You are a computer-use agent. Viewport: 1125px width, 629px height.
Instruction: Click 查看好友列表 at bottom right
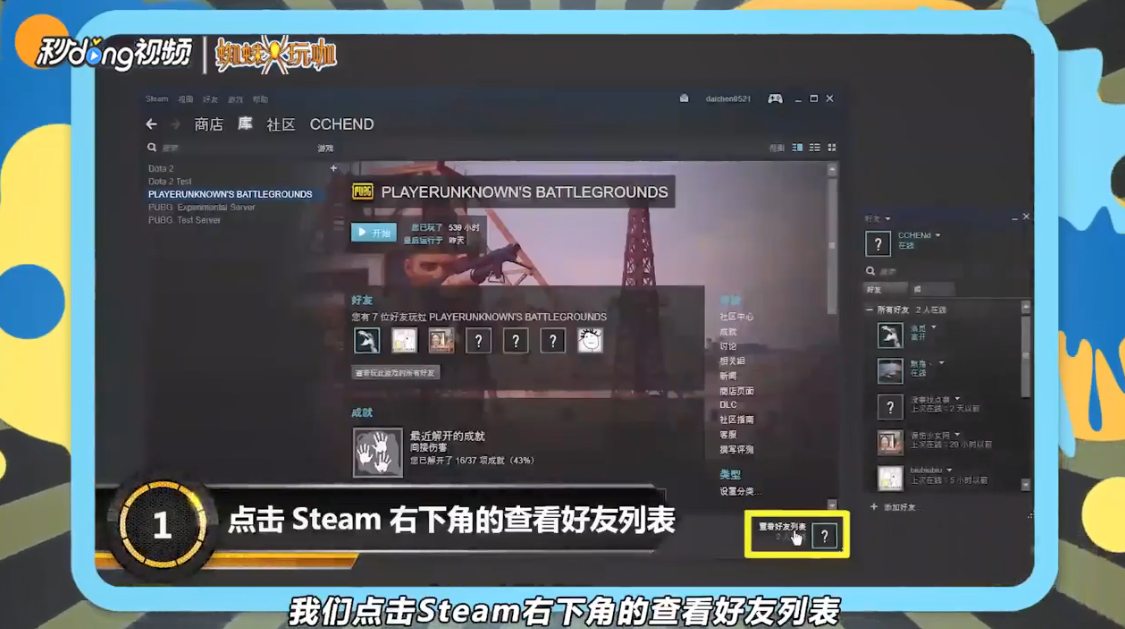click(x=782, y=527)
